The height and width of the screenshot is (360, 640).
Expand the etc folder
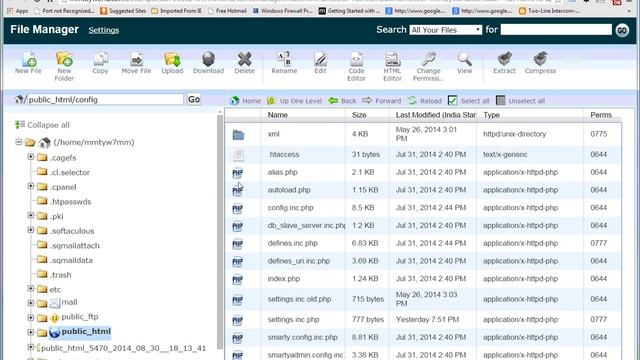[x=31, y=289]
